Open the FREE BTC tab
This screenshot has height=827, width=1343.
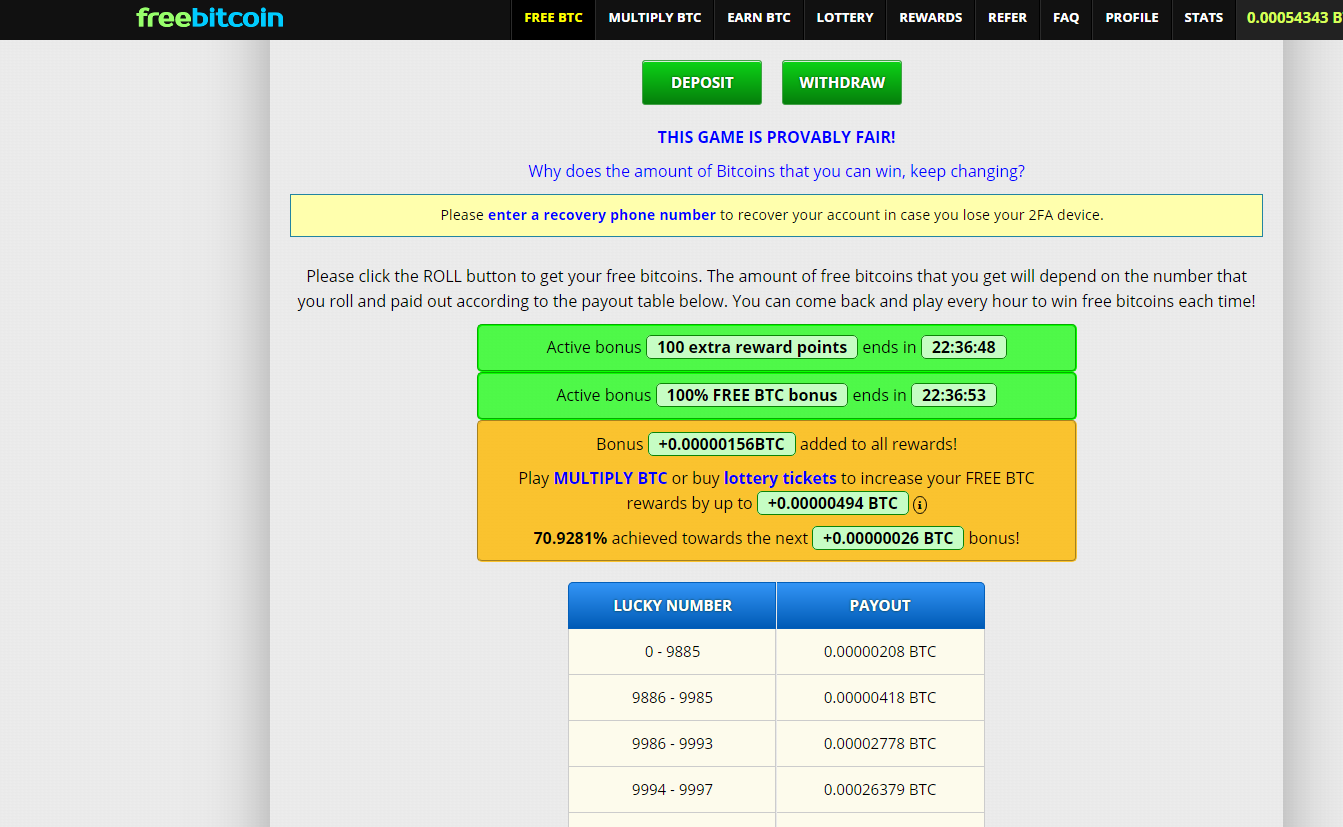[x=553, y=18]
